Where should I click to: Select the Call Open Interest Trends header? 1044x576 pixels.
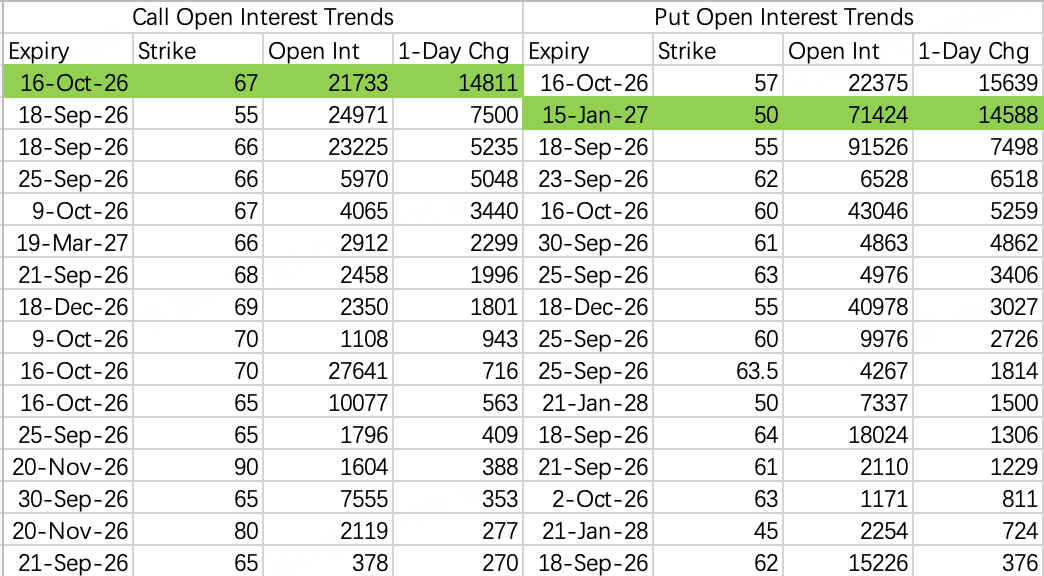263,17
